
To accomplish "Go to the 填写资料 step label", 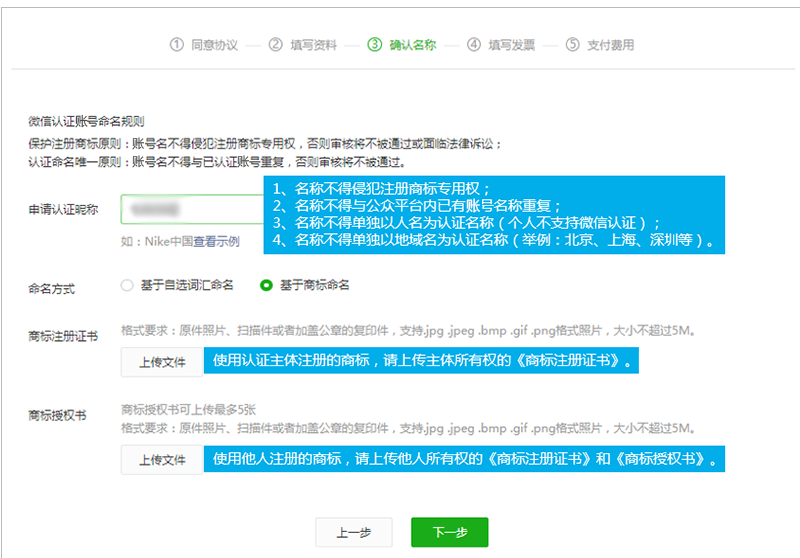I will click(313, 45).
